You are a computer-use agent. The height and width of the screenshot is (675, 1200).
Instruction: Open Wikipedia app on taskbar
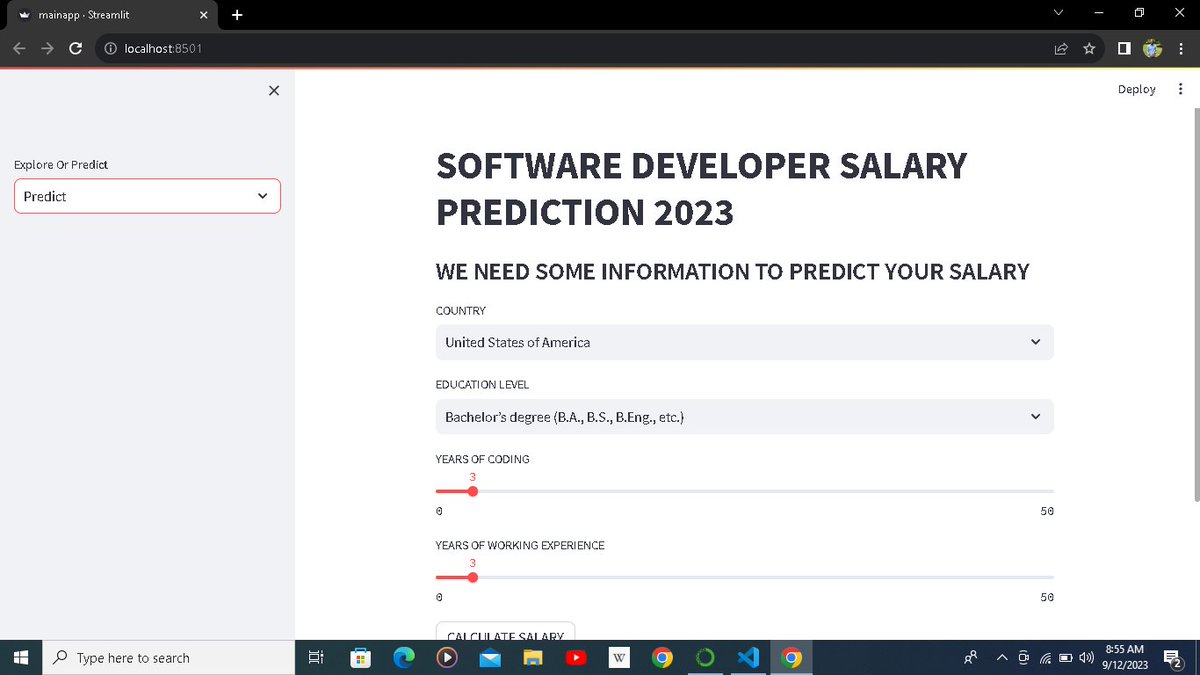point(619,657)
